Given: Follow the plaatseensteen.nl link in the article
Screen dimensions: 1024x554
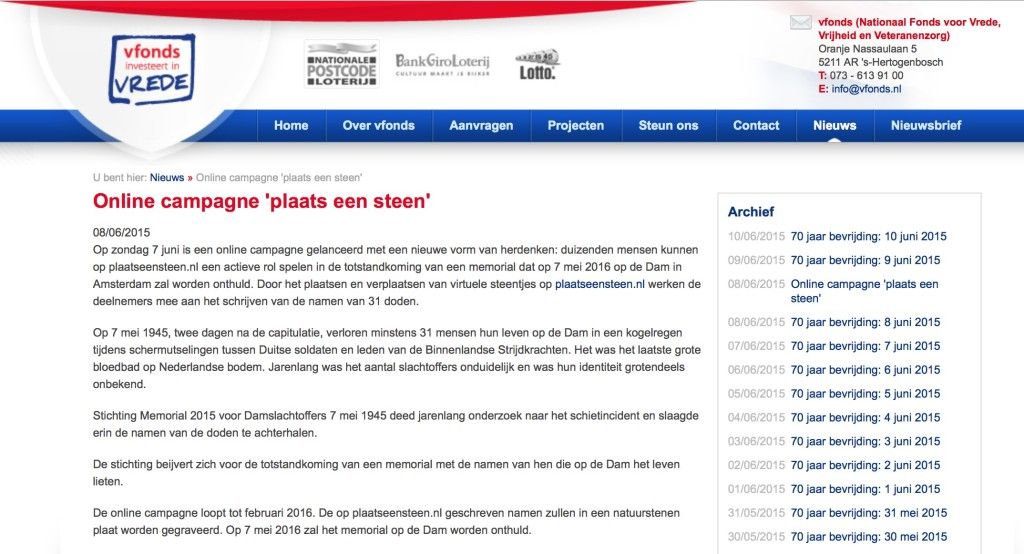Looking at the screenshot, I should [600, 284].
